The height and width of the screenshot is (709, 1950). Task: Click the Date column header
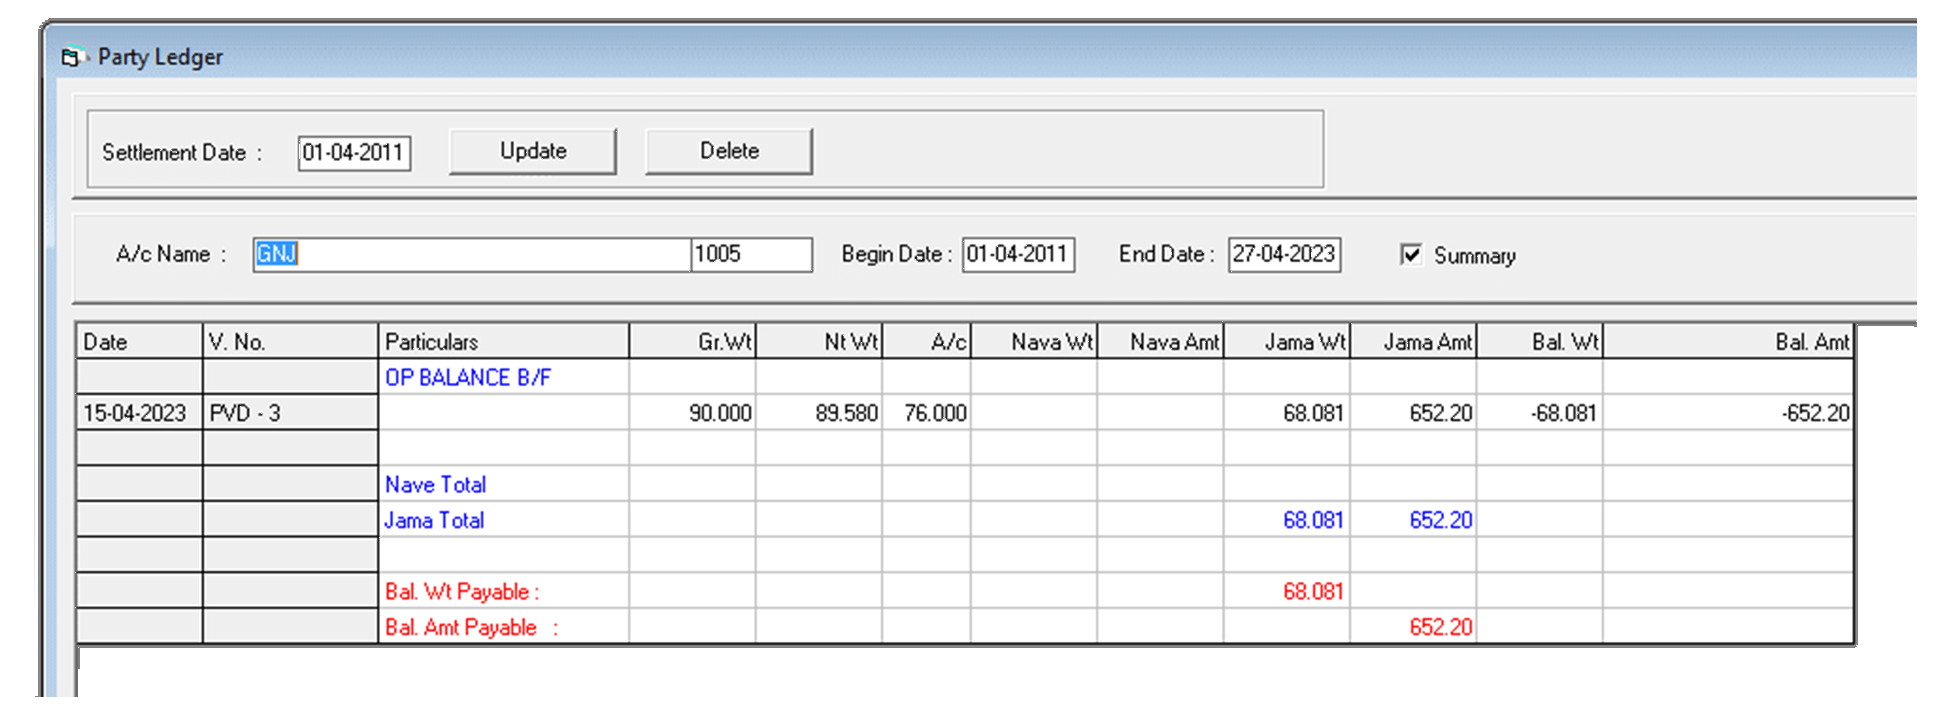pos(140,342)
